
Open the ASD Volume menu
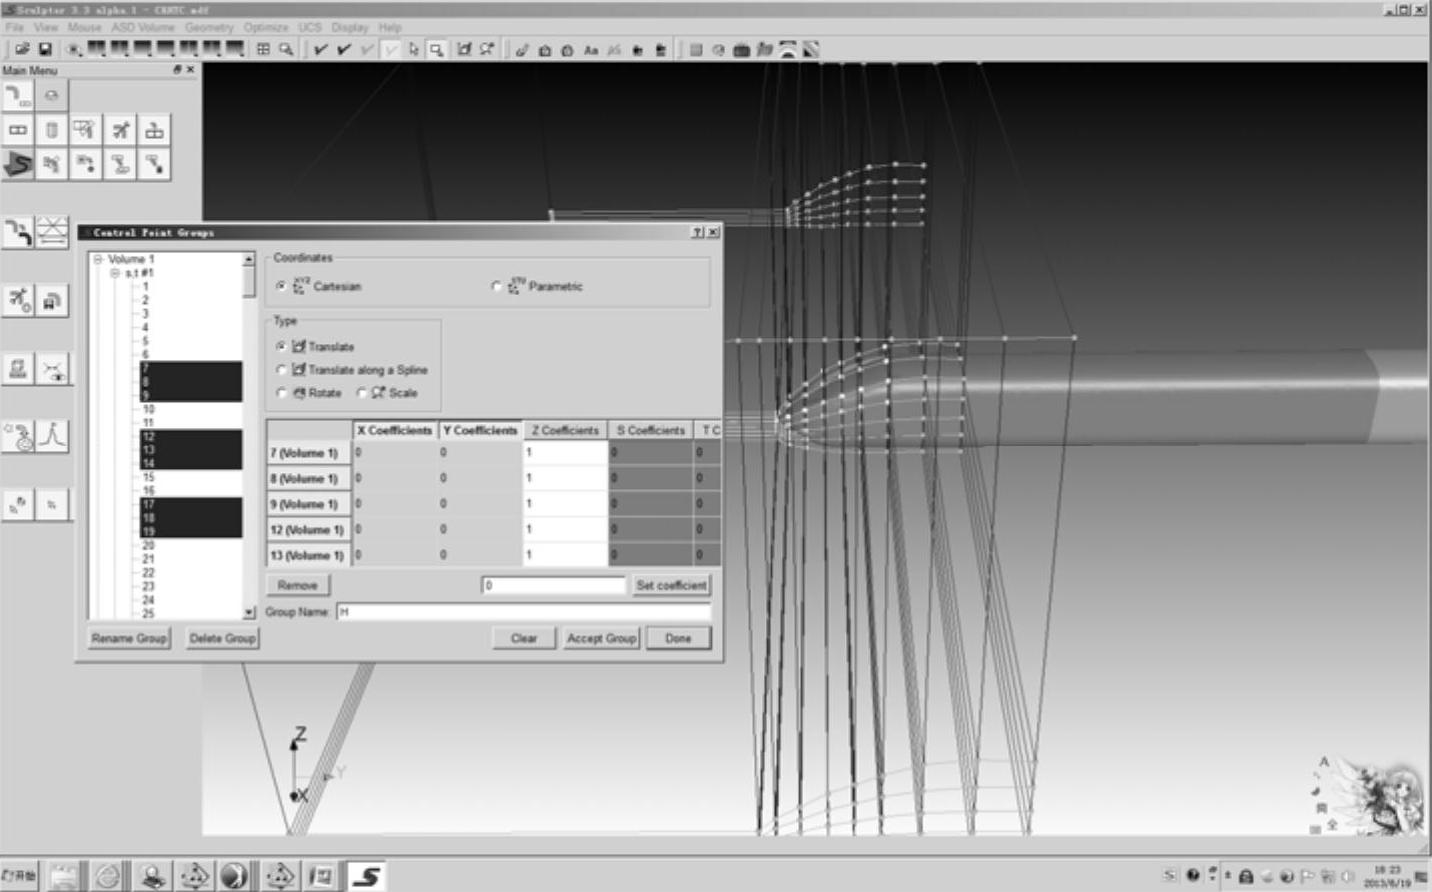coord(143,27)
